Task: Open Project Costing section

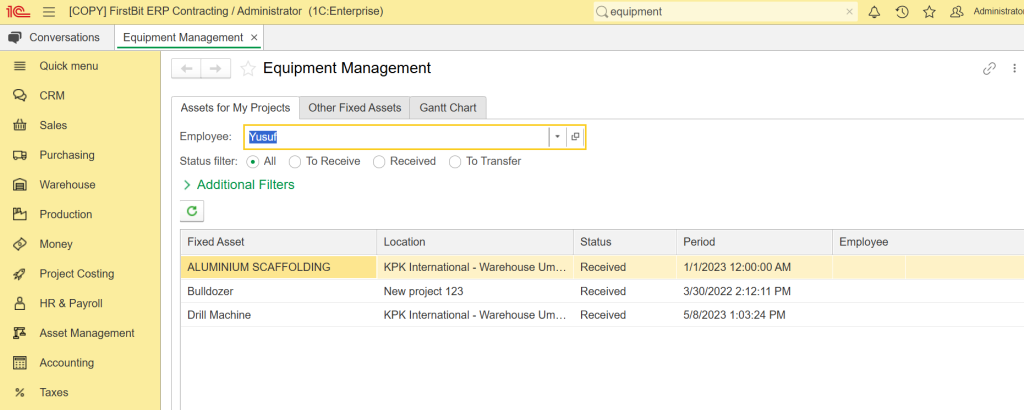Action: tap(76, 274)
